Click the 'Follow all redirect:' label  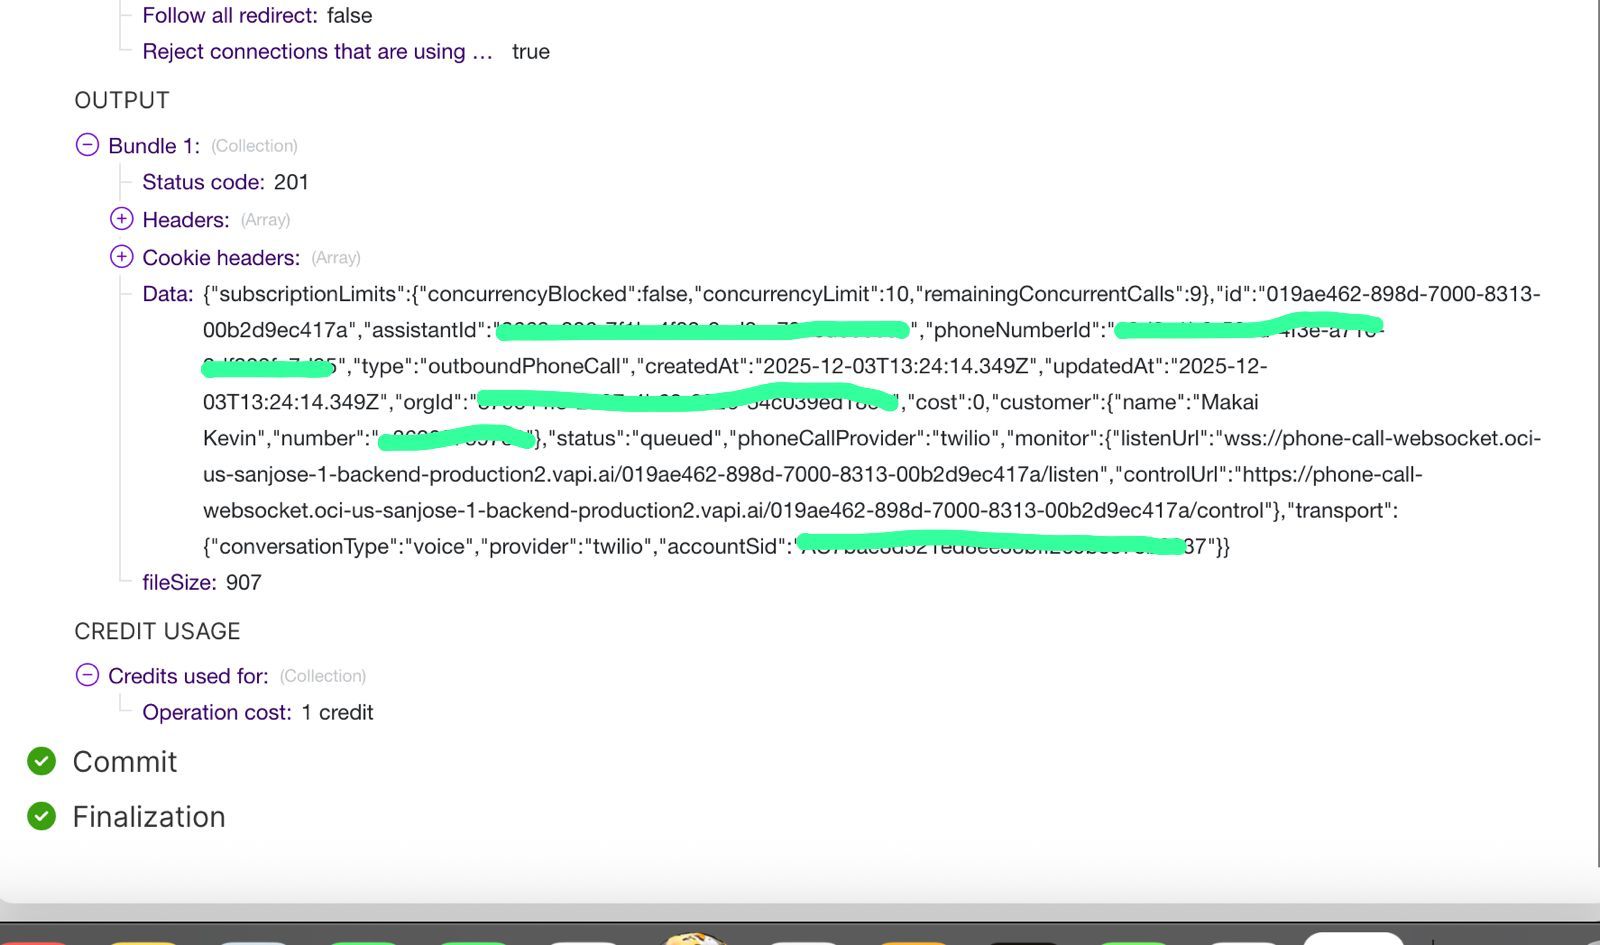tap(230, 16)
